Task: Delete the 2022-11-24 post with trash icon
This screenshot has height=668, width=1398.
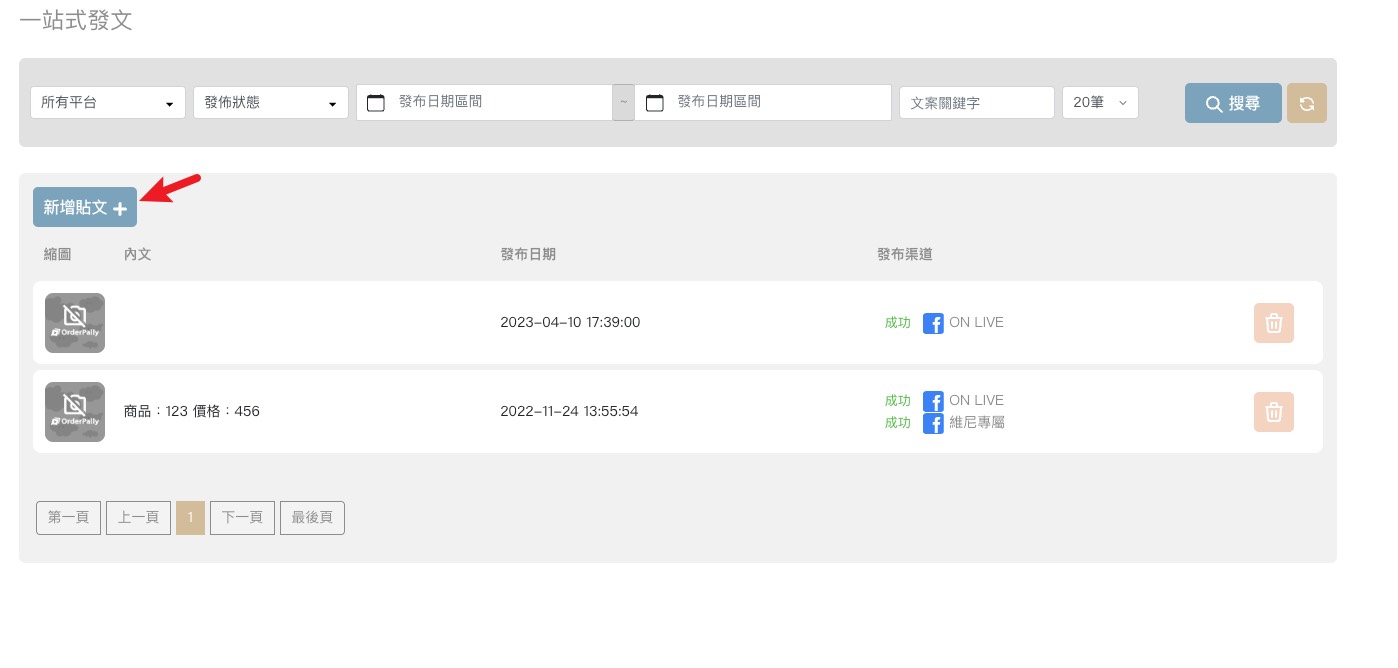Action: point(1273,412)
